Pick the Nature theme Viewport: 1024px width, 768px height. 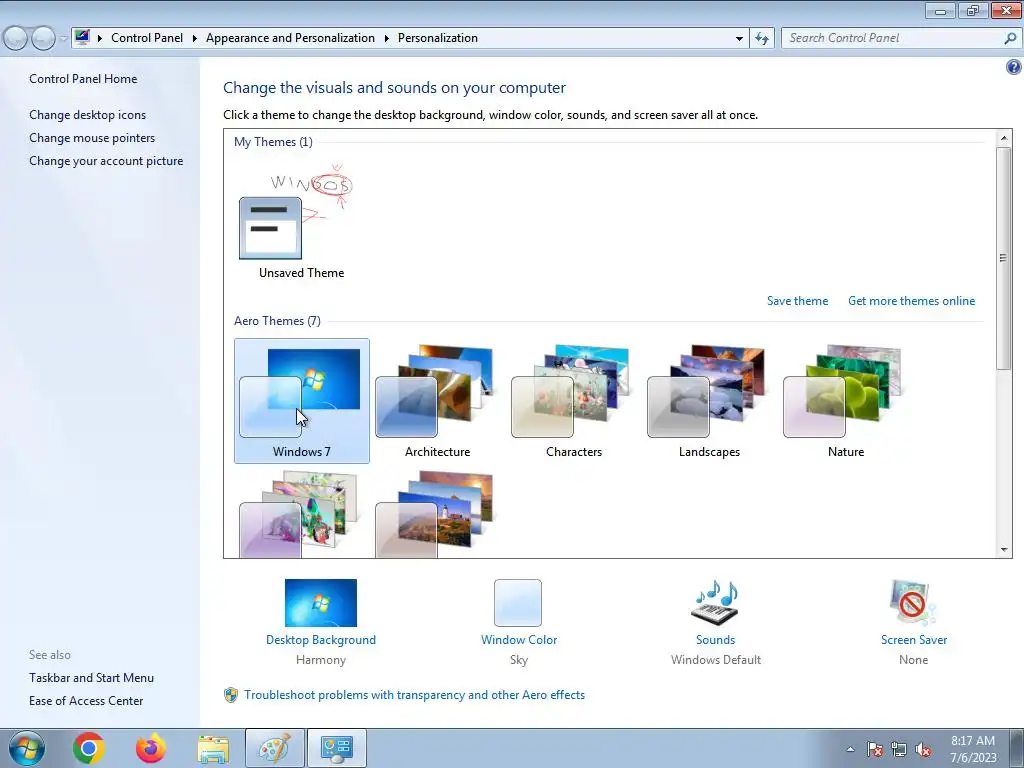846,400
